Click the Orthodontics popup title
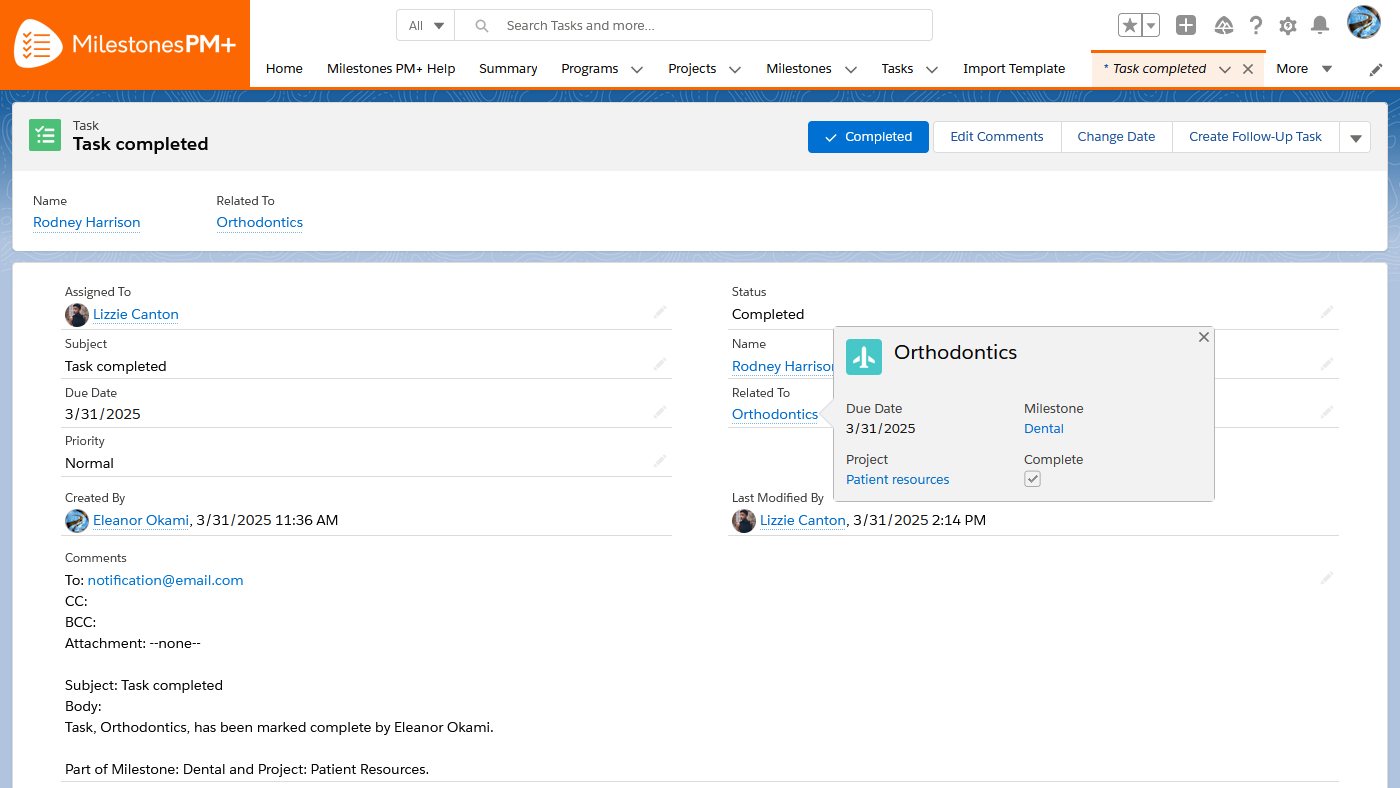This screenshot has width=1400, height=788. [955, 353]
